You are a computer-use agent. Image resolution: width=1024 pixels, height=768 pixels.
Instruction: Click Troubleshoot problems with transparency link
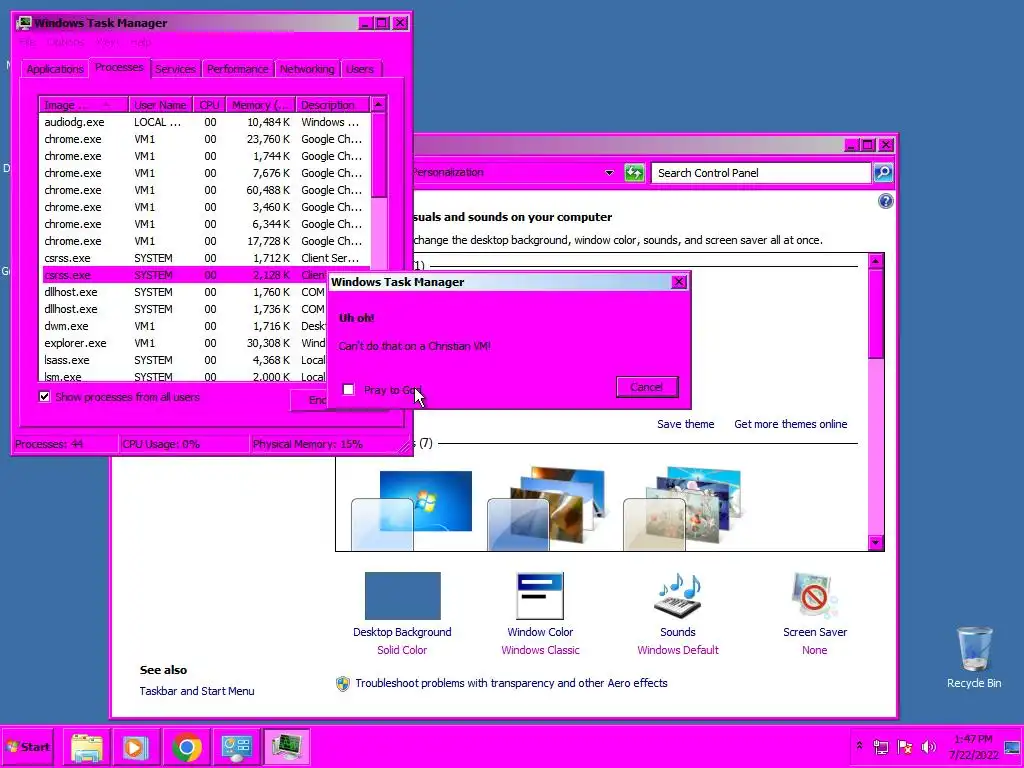coord(511,683)
